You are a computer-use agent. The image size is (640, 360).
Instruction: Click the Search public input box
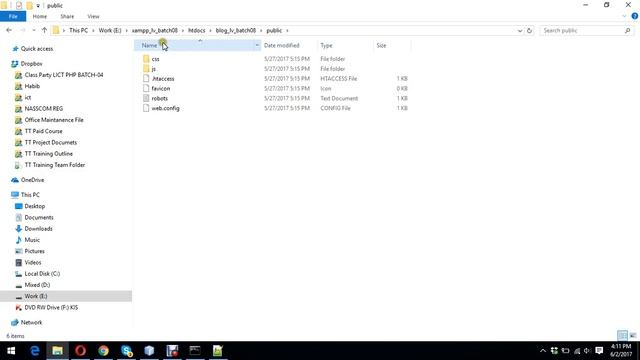pyautogui.click(x=582, y=31)
